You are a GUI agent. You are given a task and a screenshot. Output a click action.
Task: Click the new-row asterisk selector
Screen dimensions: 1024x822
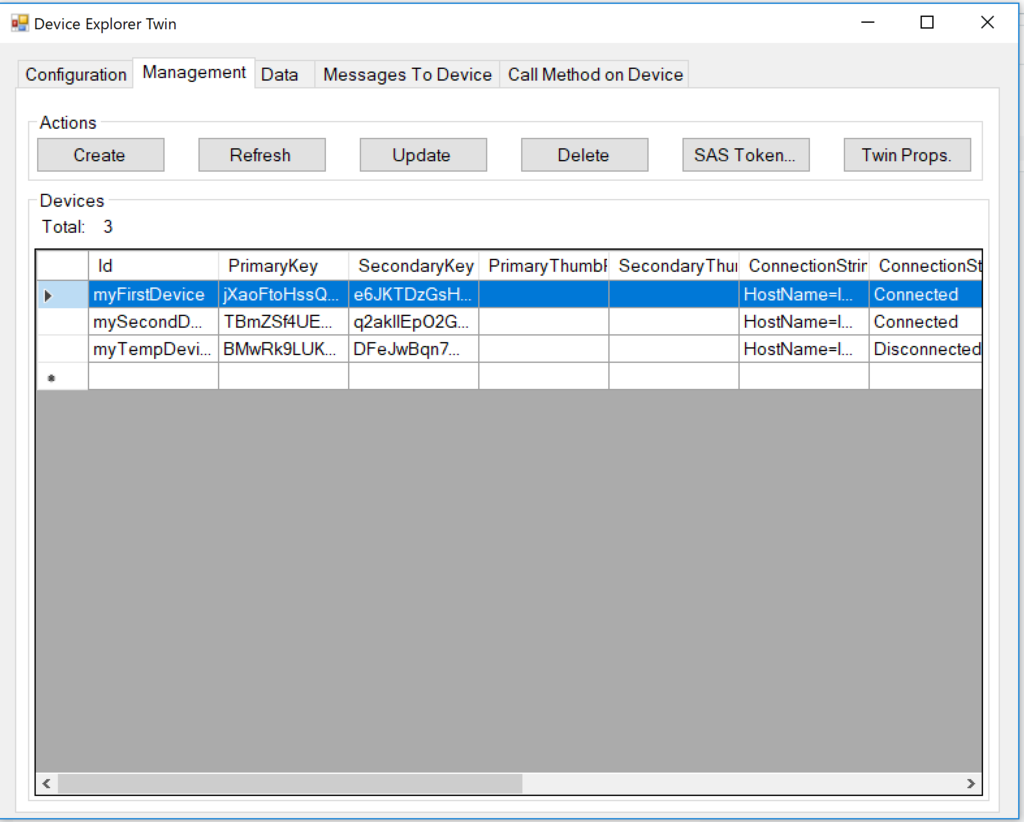pos(62,377)
